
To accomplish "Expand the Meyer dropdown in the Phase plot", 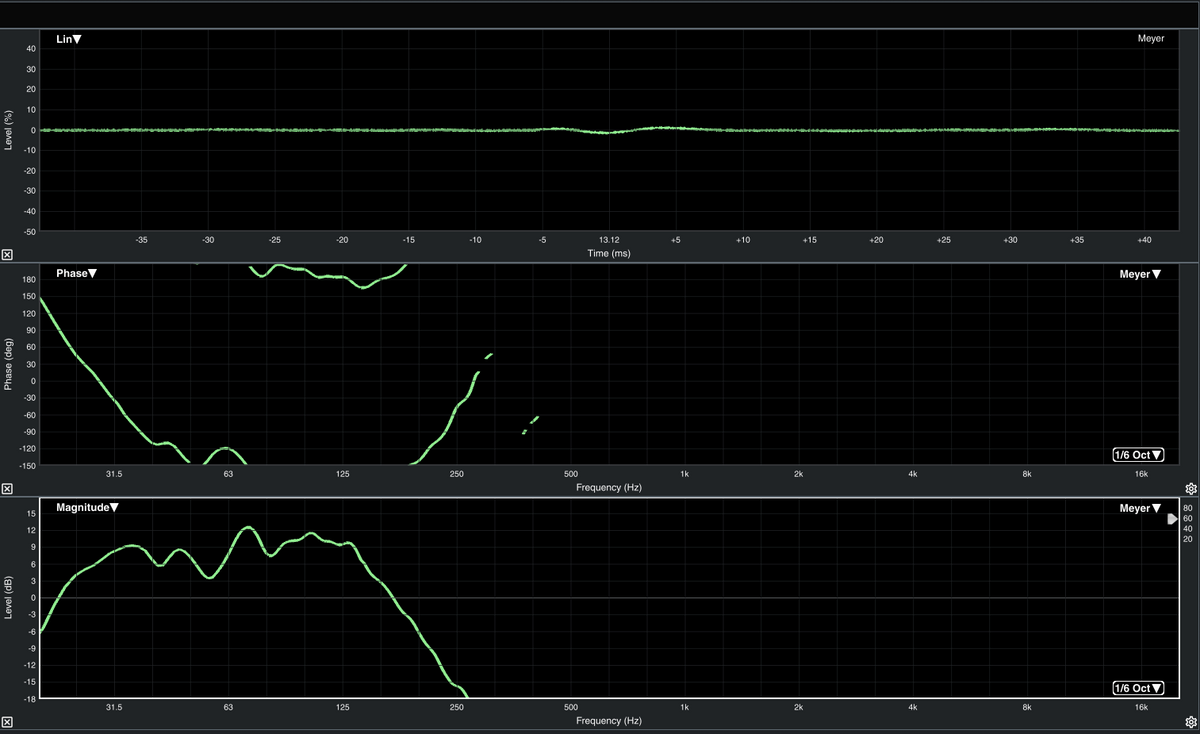I will [x=1141, y=274].
